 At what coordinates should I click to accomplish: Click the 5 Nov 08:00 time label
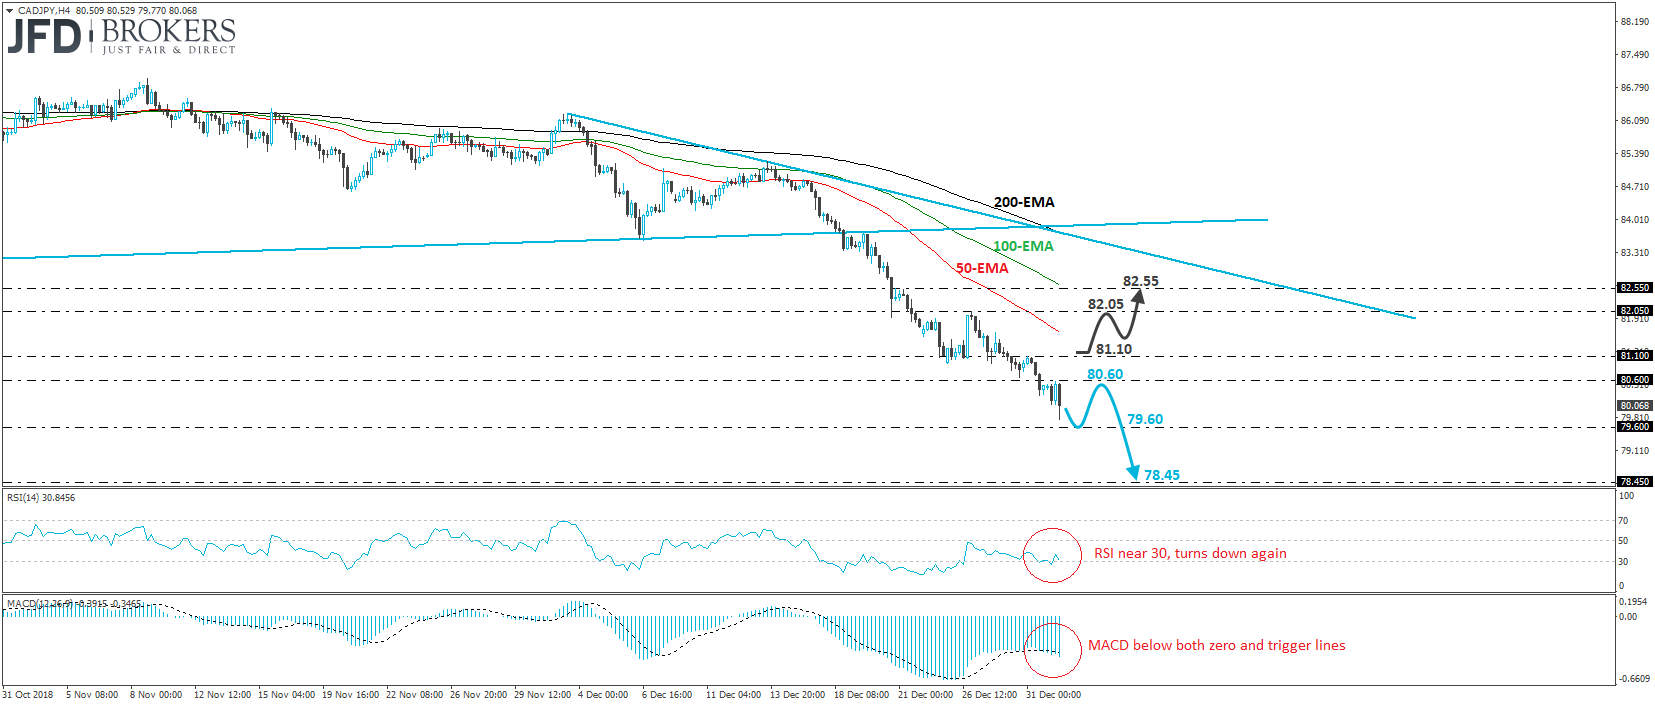point(92,694)
